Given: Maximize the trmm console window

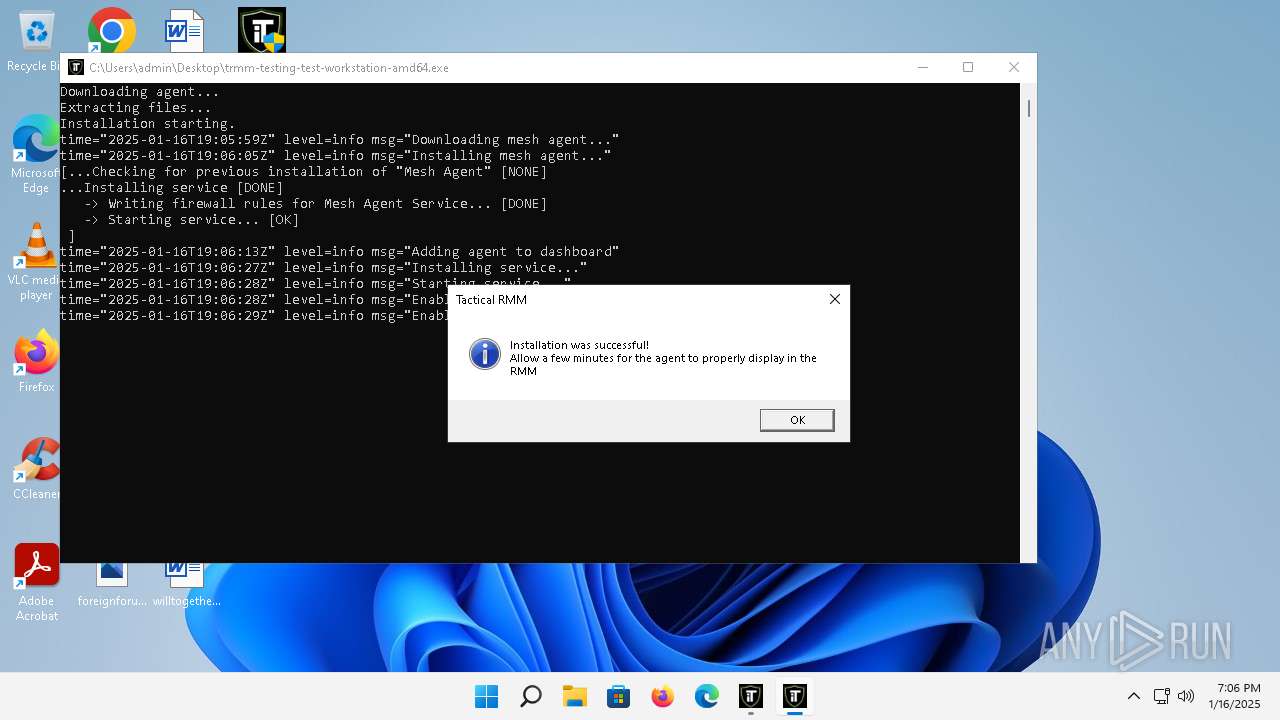Looking at the screenshot, I should [968, 67].
